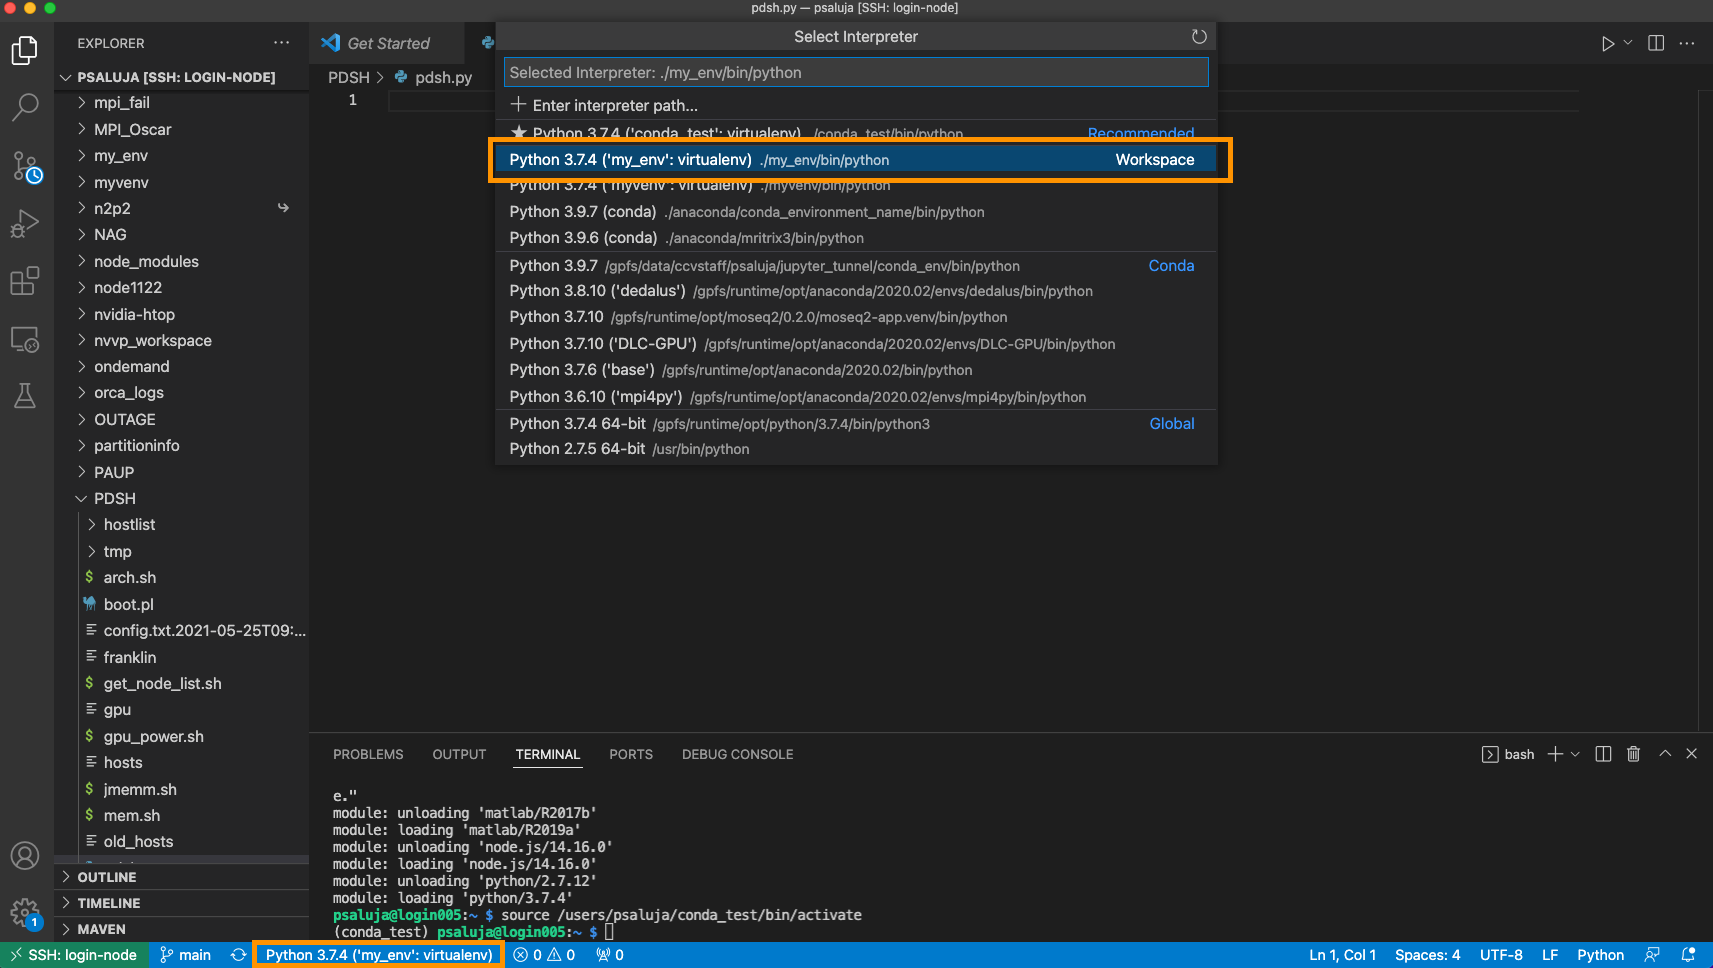
Task: Open the get_node_list.sh file
Action: point(181,683)
